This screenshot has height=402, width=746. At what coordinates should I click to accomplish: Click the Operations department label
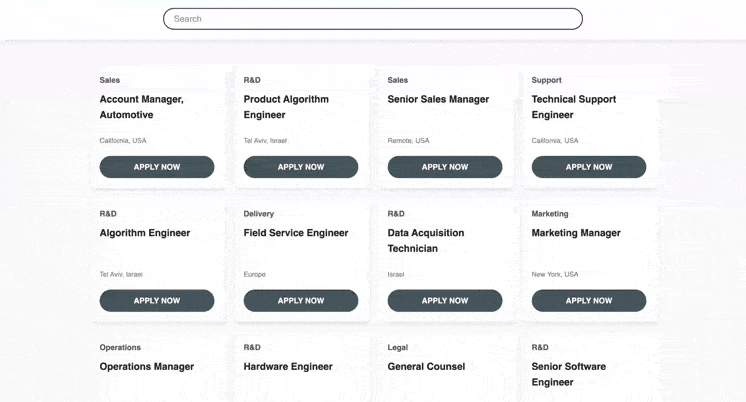(120, 347)
